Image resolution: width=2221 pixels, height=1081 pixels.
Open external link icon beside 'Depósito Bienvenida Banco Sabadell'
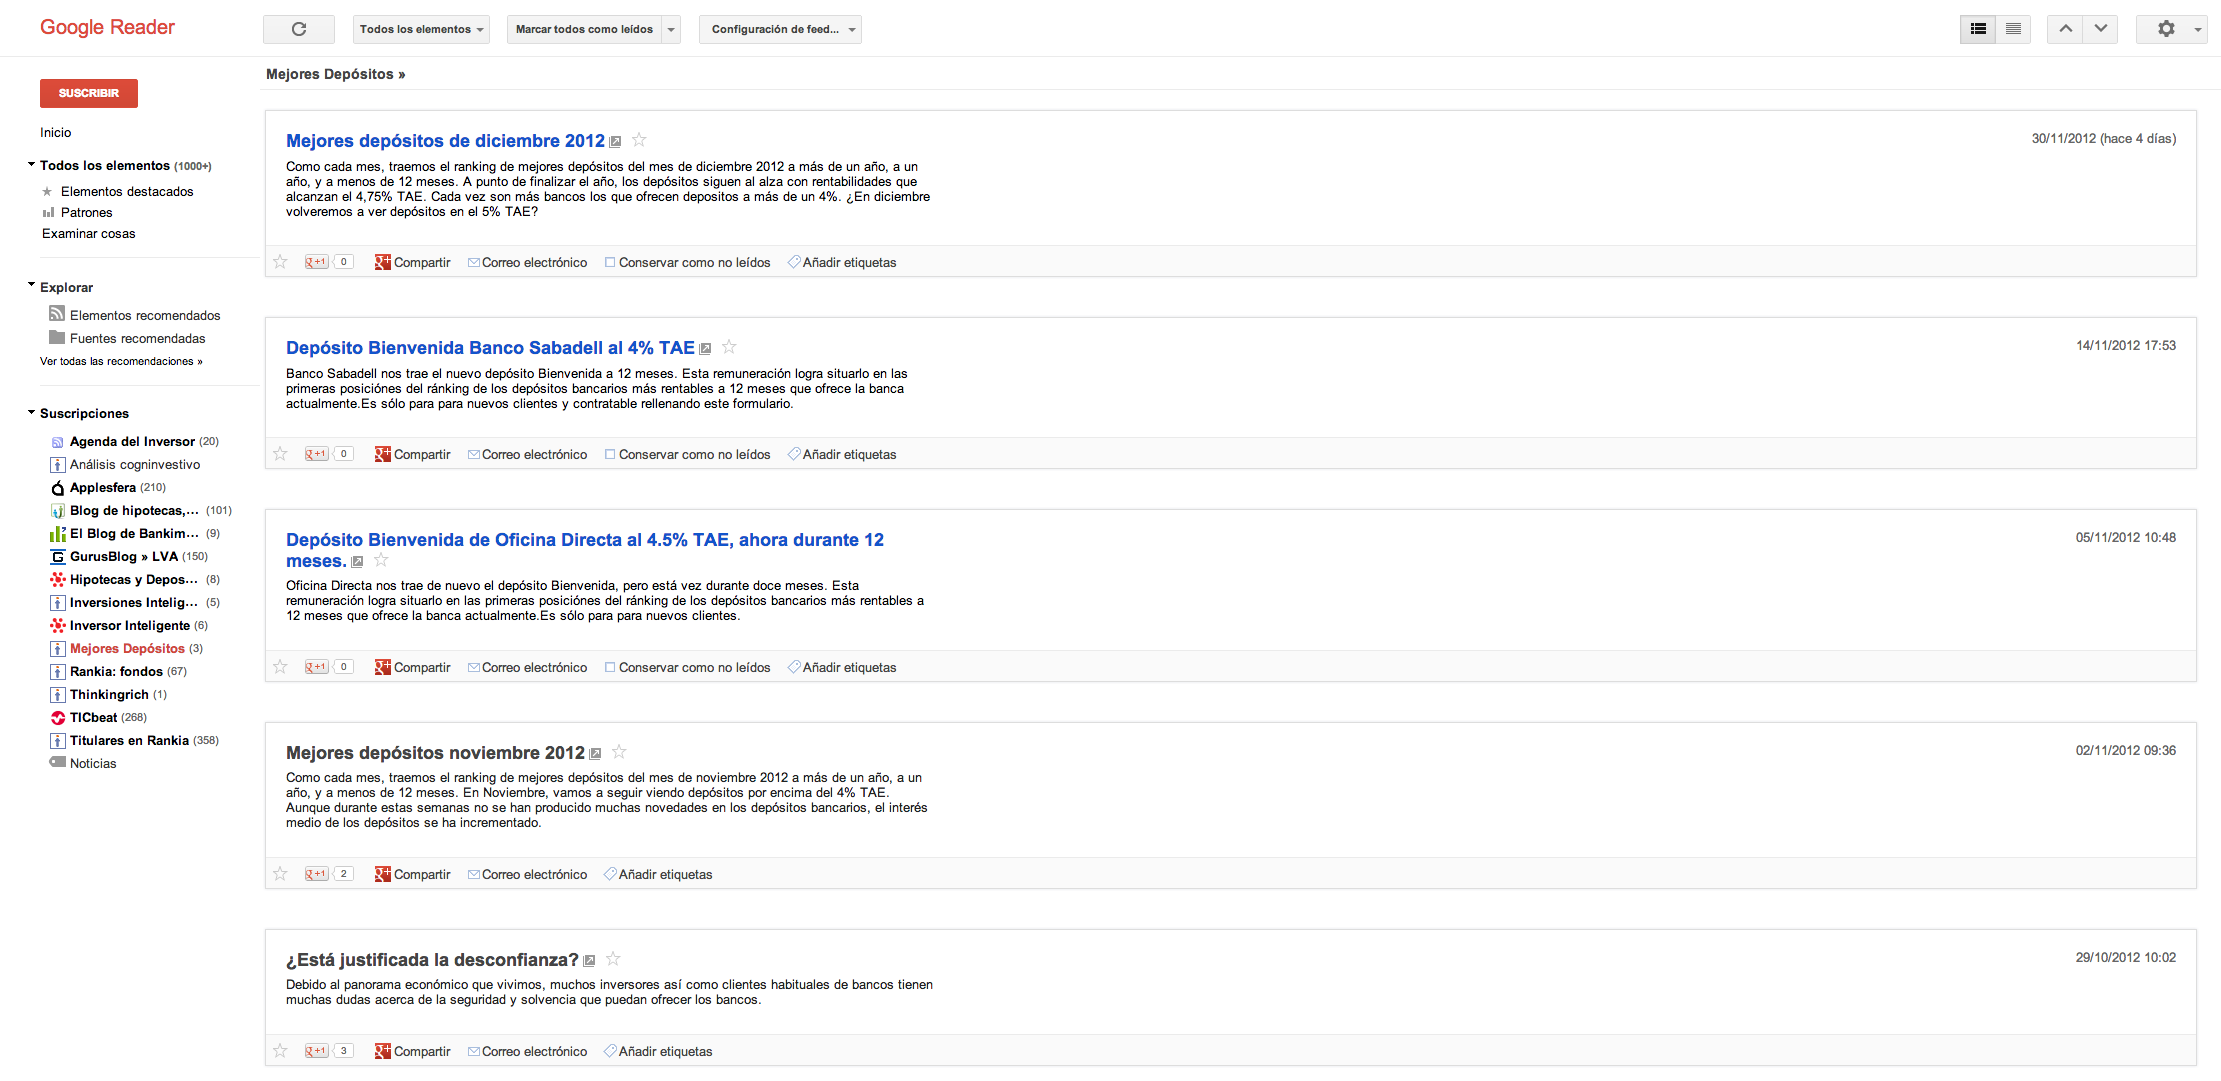[x=705, y=349]
